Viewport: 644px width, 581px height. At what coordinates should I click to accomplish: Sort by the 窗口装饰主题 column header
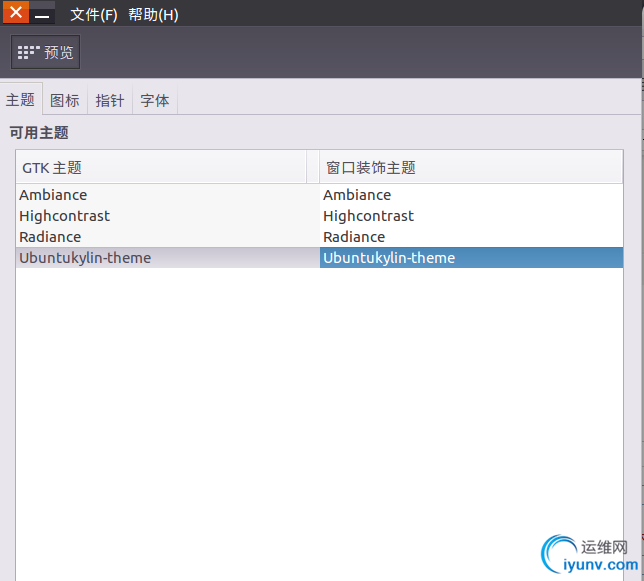tap(471, 167)
